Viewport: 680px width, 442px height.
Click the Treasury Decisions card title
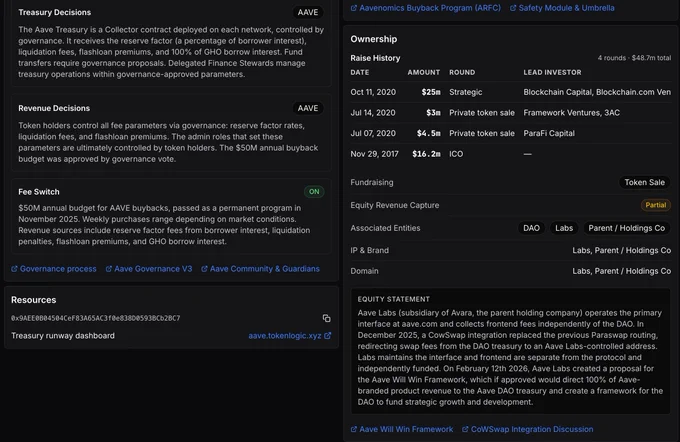pyautogui.click(x=54, y=13)
